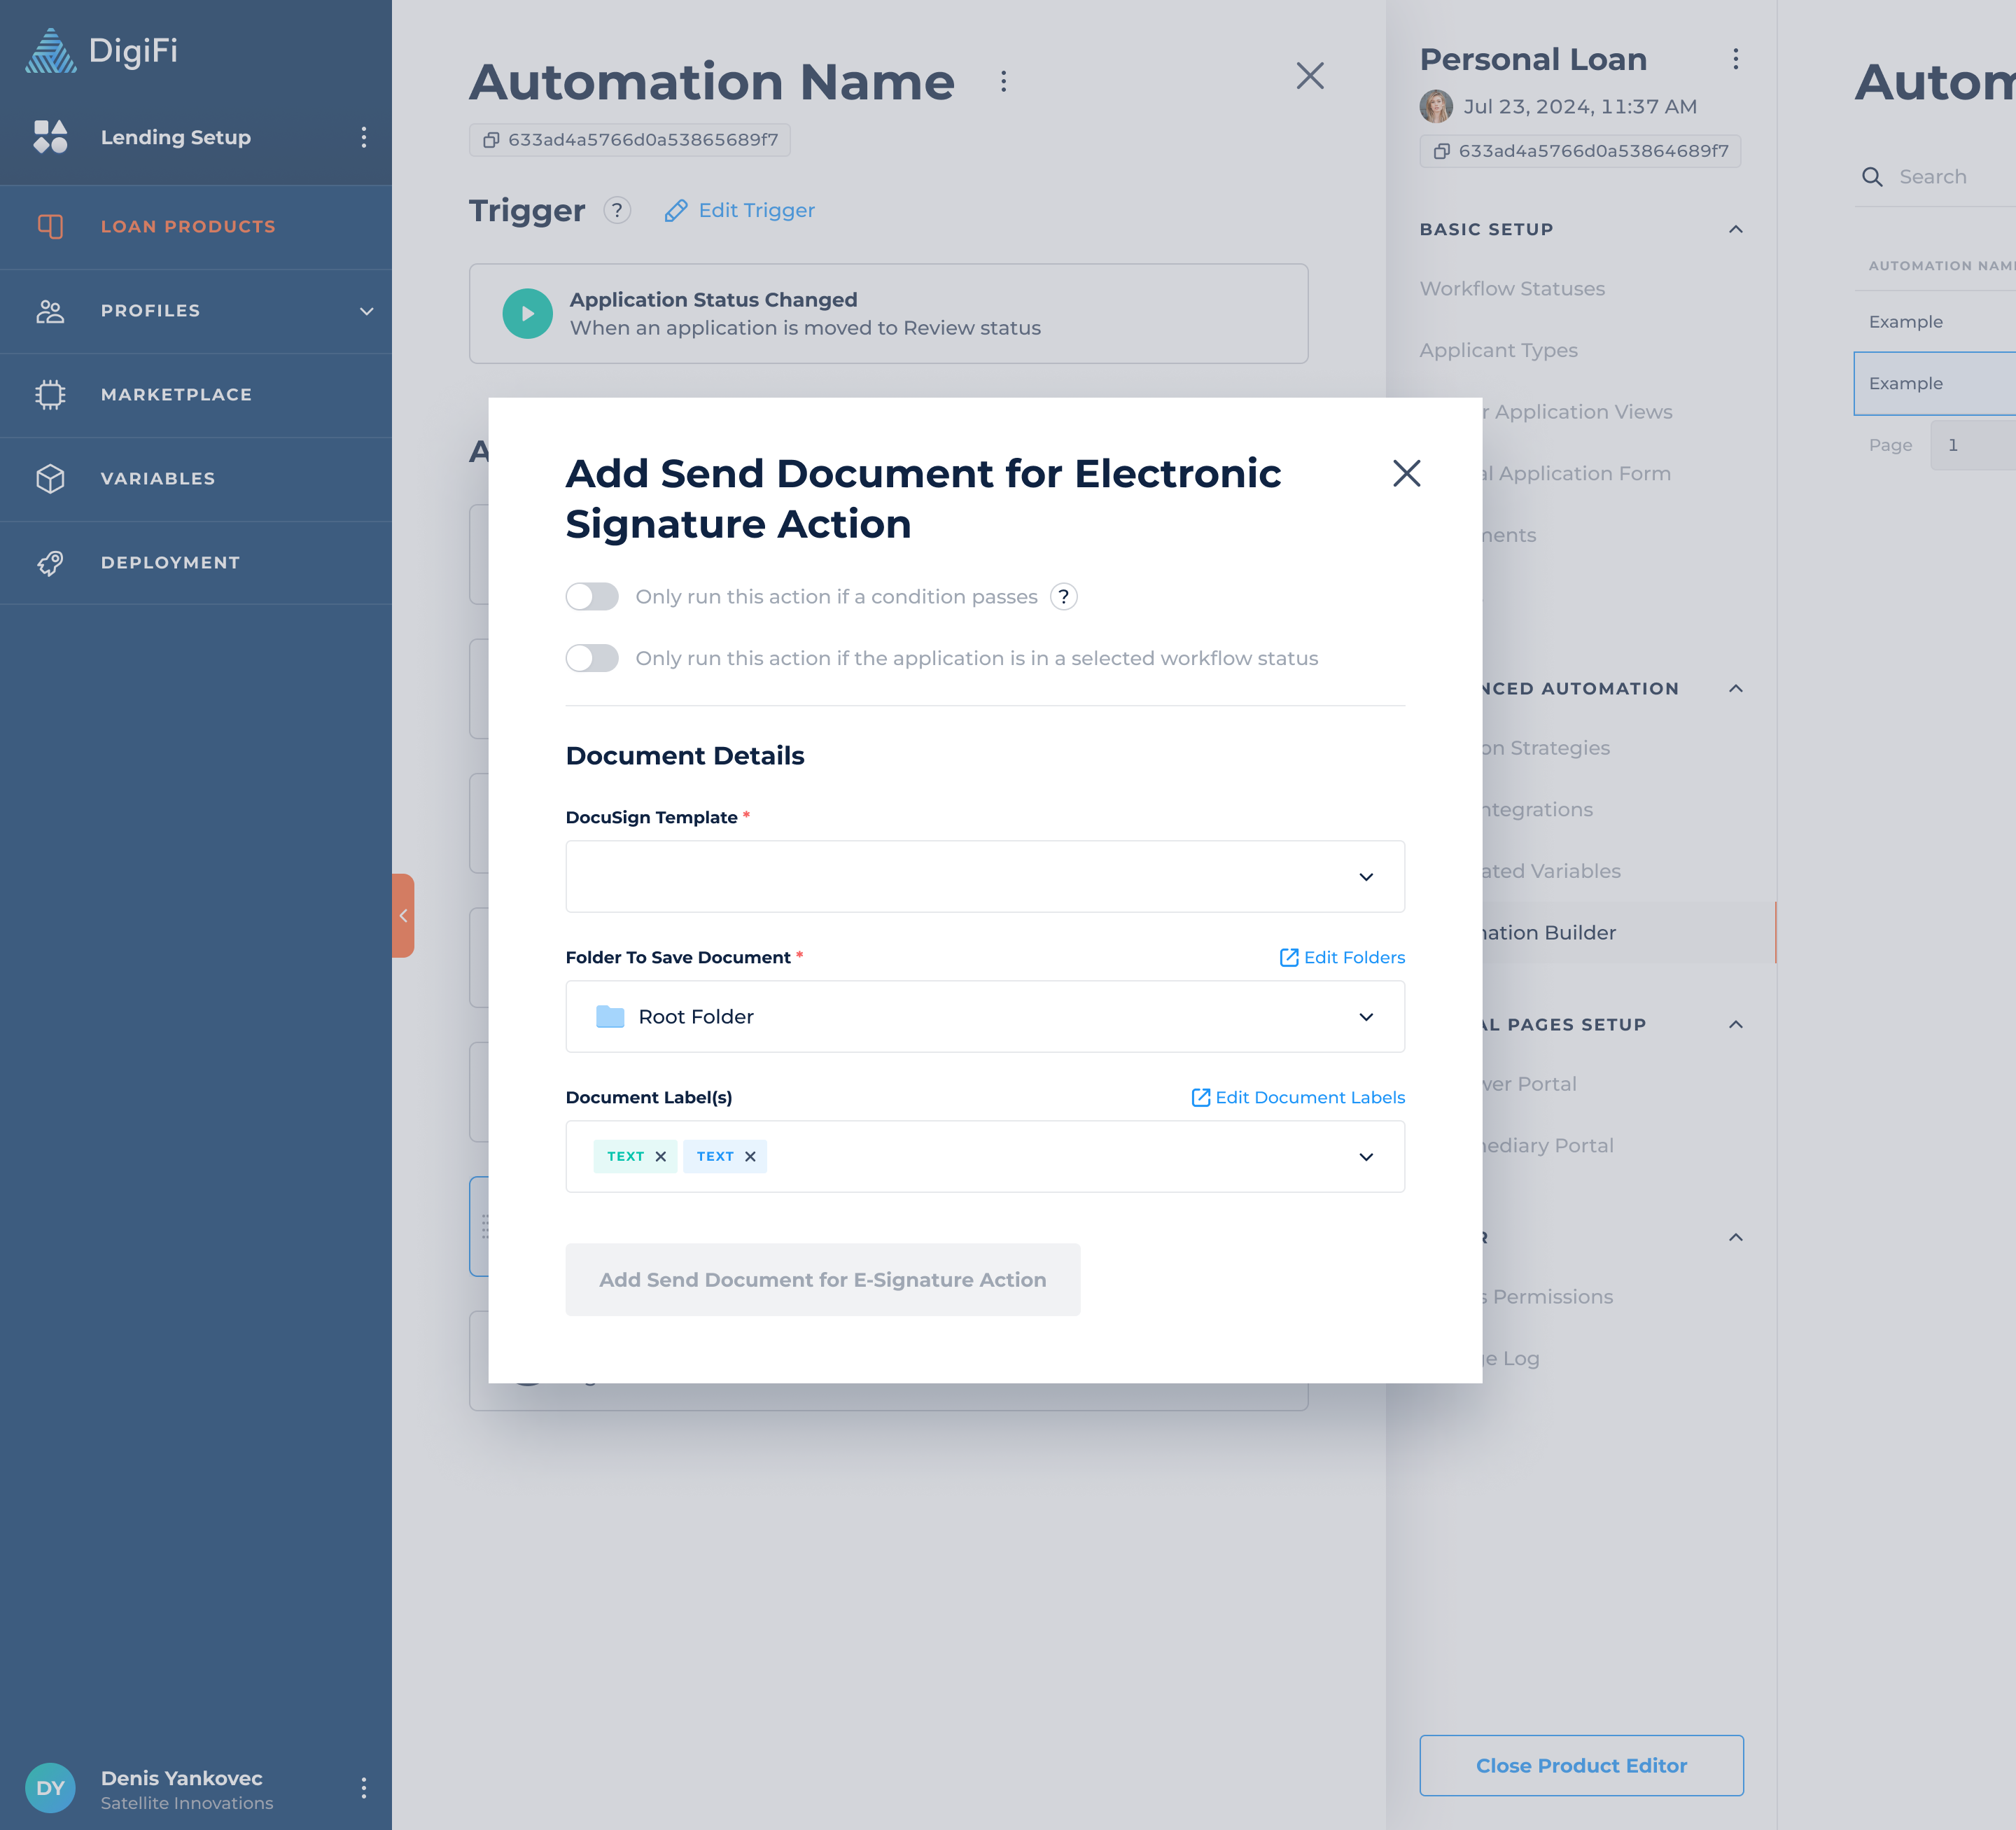The height and width of the screenshot is (1830, 2016).
Task: Enable only run if condition passes
Action: pyautogui.click(x=592, y=597)
